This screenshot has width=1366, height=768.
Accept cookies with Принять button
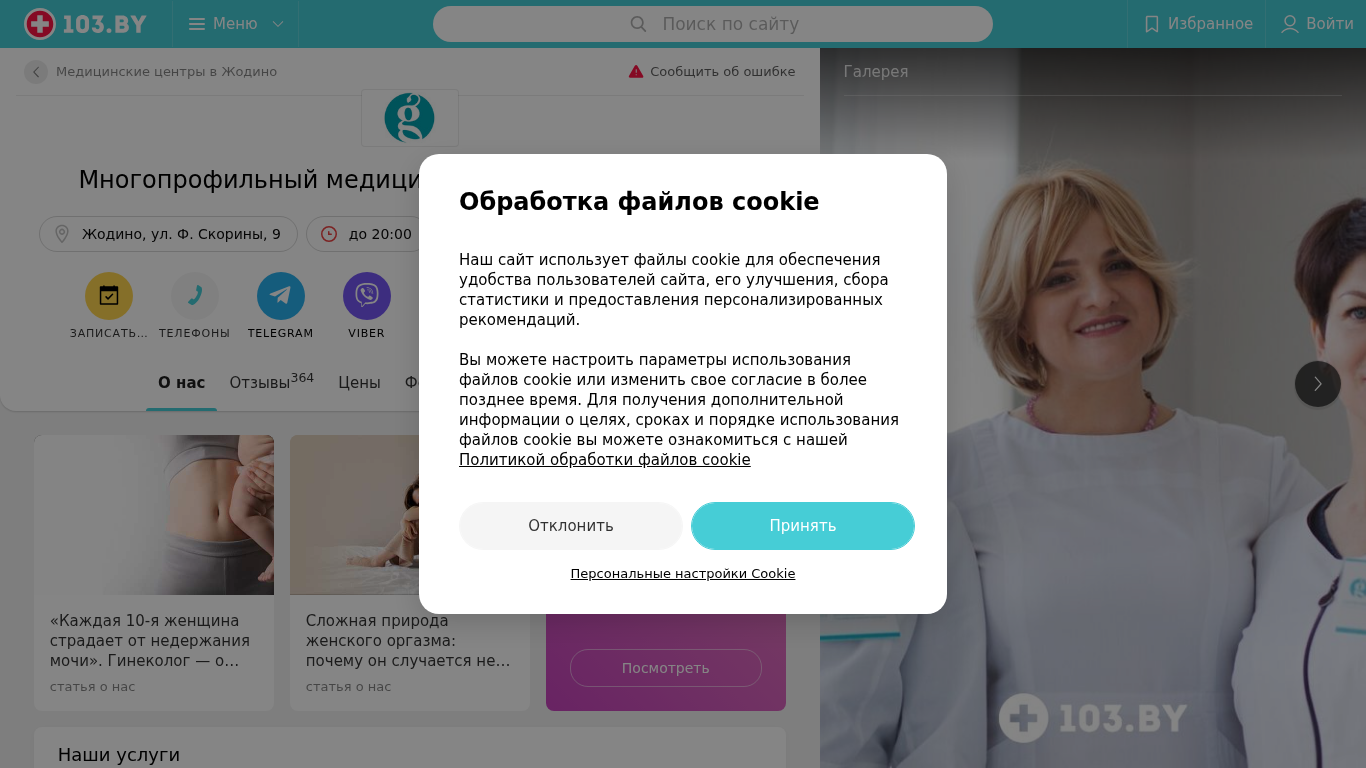tap(803, 526)
